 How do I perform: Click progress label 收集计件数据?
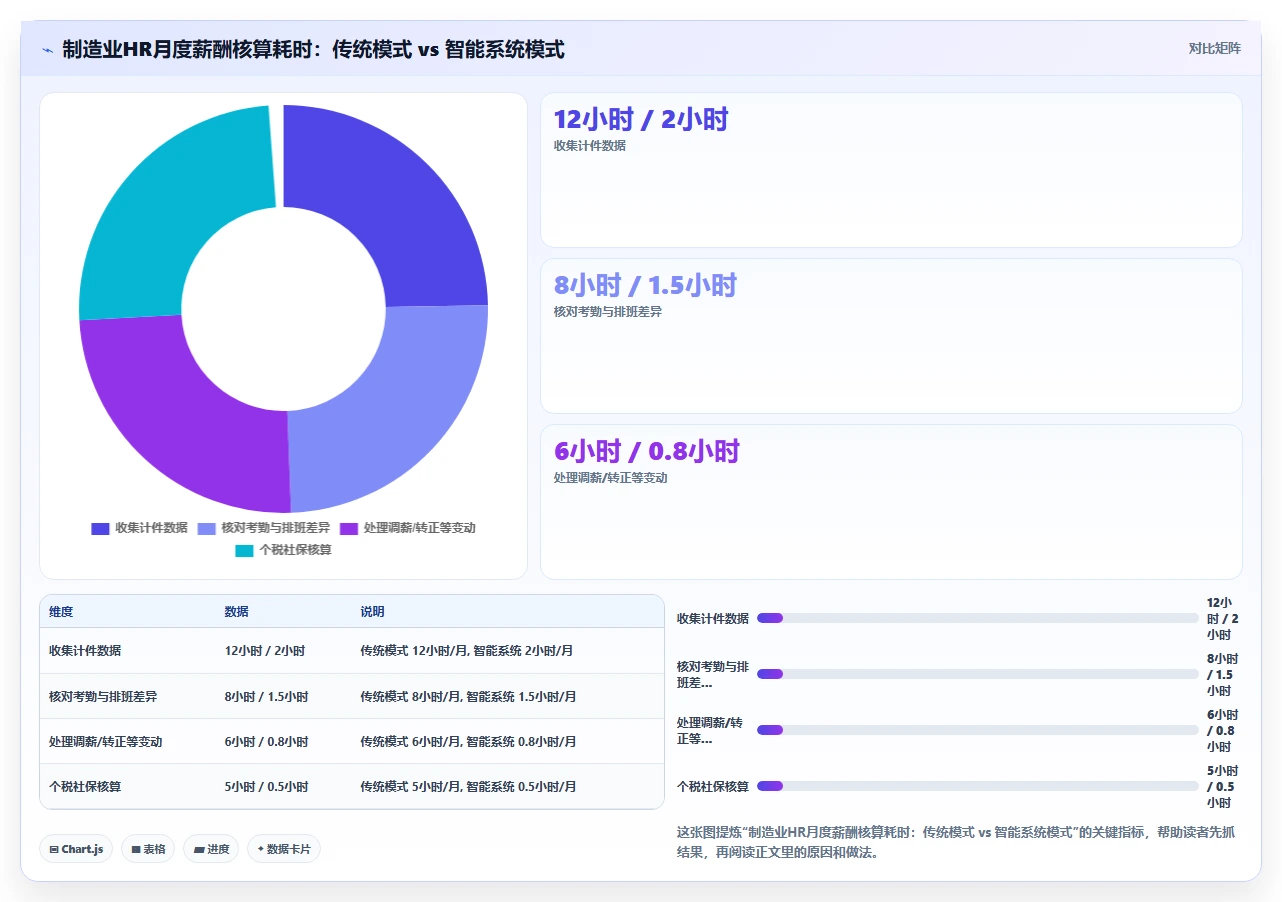point(713,619)
